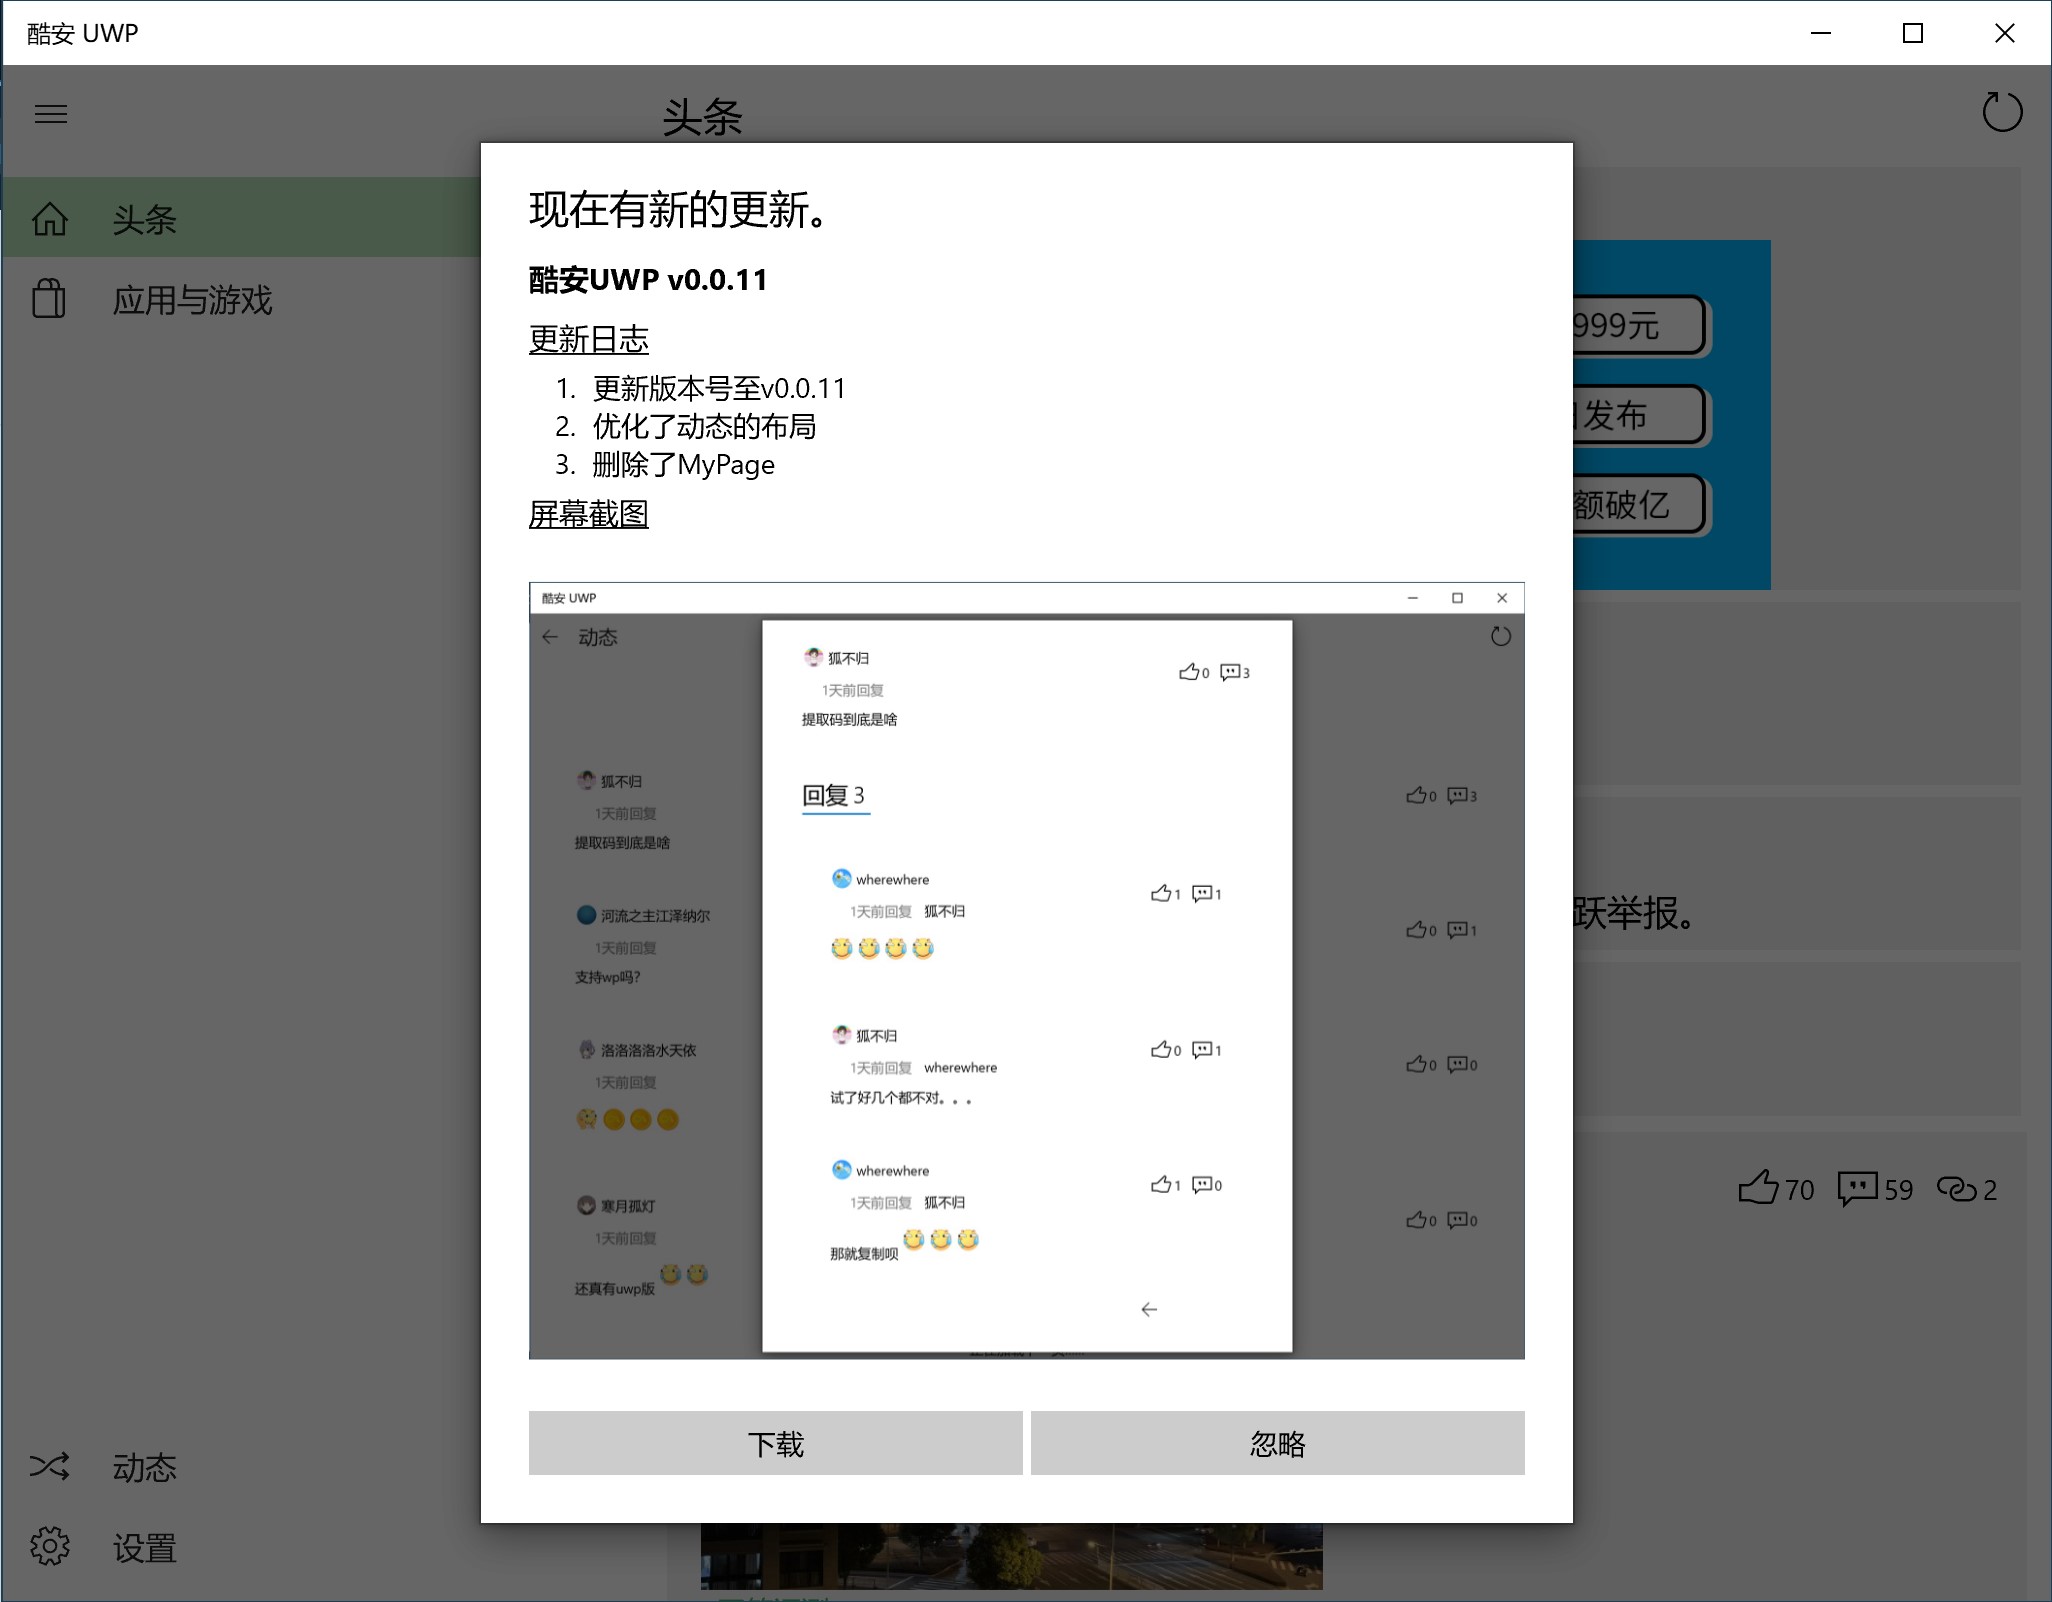Click the refresh icon at top right
This screenshot has width=2052, height=1602.
pyautogui.click(x=2001, y=112)
